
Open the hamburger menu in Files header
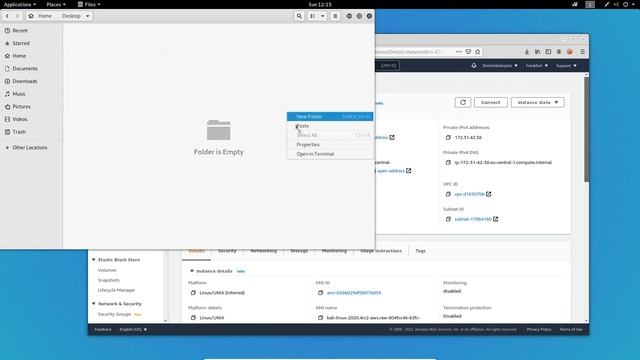[335, 16]
